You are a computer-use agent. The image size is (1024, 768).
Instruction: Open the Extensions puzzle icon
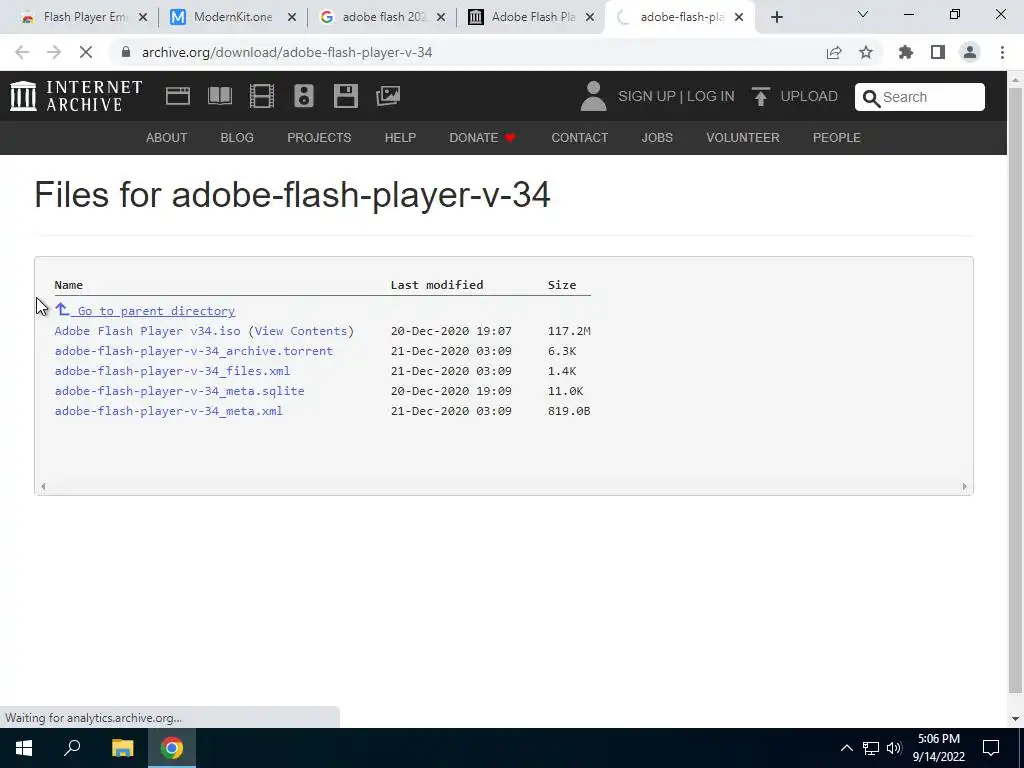pos(906,52)
